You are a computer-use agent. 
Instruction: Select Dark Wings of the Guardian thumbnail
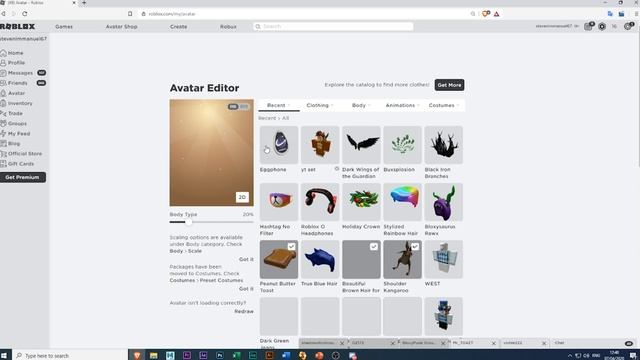pyautogui.click(x=361, y=144)
